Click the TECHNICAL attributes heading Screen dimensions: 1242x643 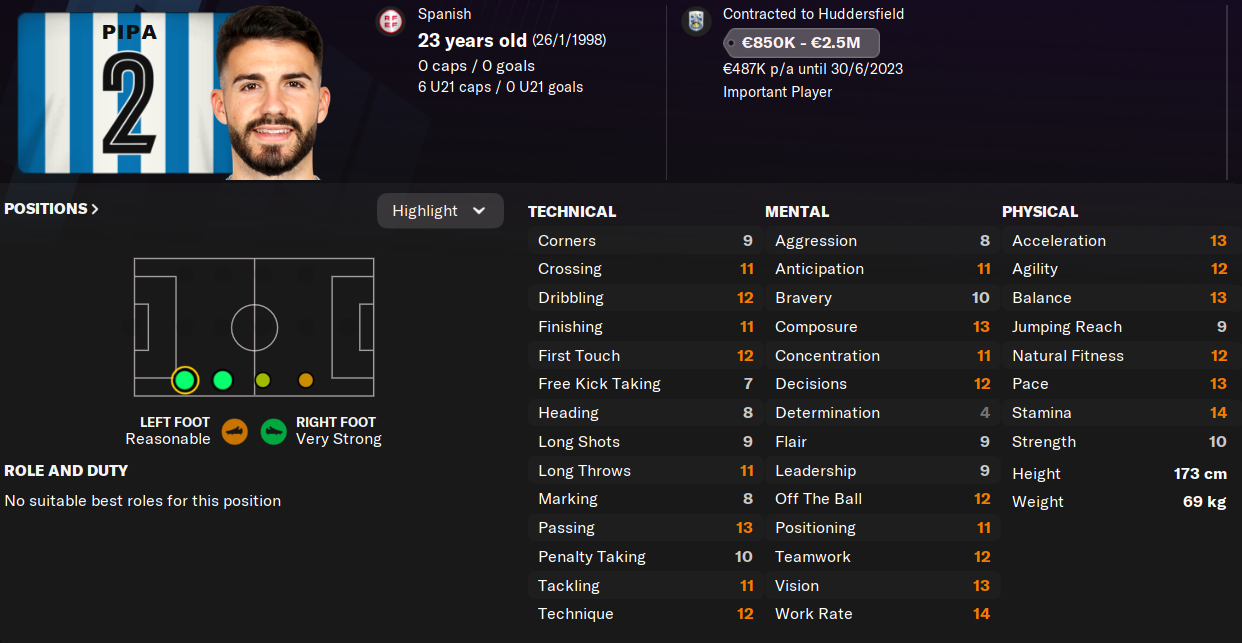pos(572,212)
